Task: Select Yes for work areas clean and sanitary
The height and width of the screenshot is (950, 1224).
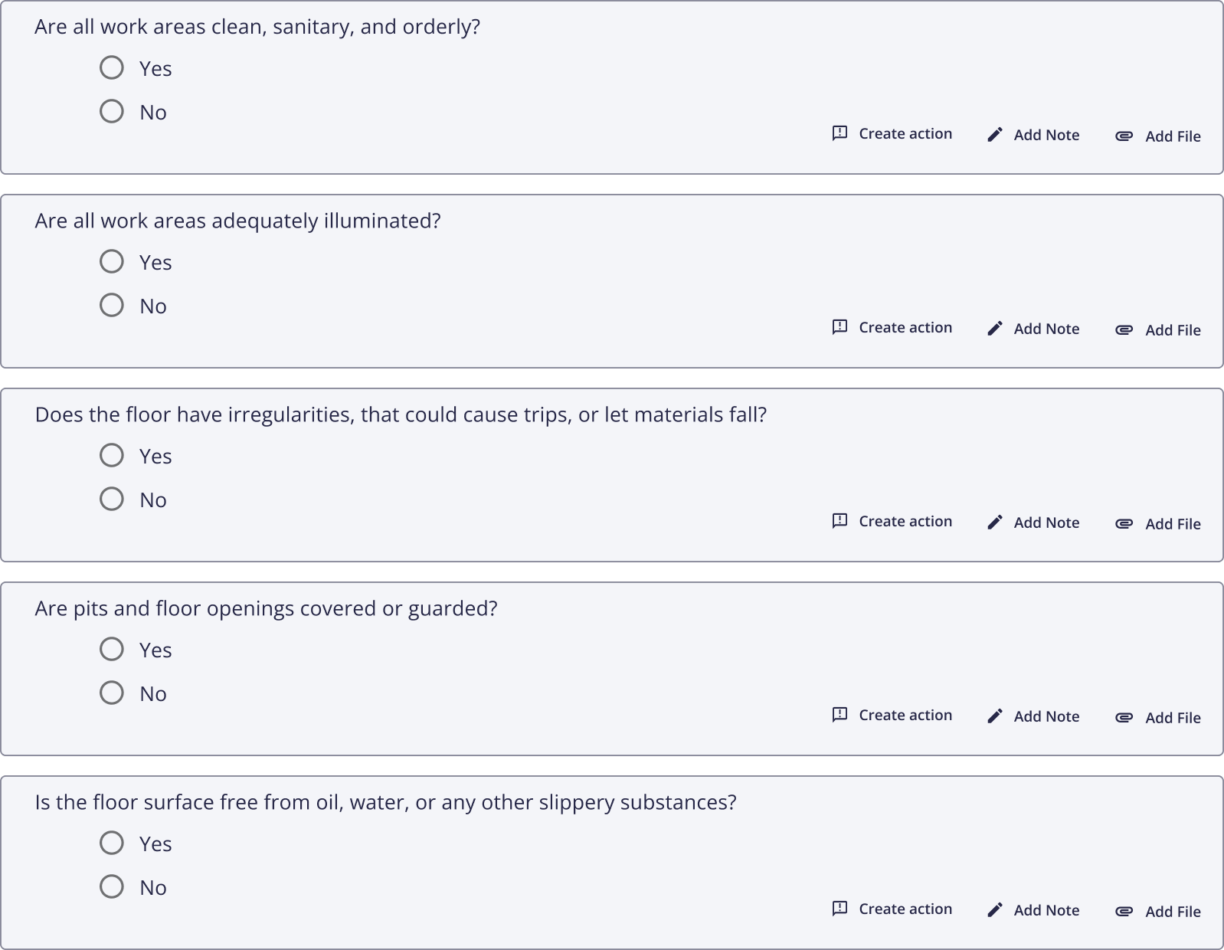Action: 112,68
